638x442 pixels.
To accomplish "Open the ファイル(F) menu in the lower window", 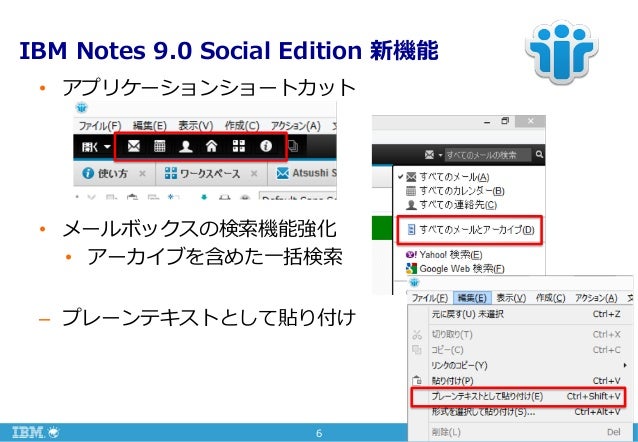I will (430, 298).
